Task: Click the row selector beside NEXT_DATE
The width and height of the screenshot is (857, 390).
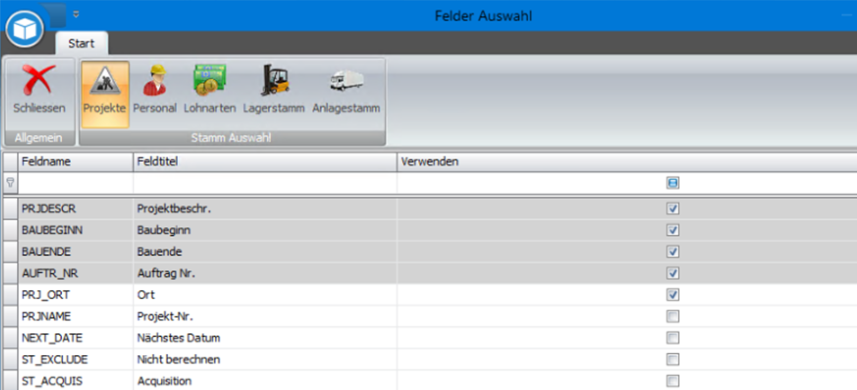Action: point(10,338)
